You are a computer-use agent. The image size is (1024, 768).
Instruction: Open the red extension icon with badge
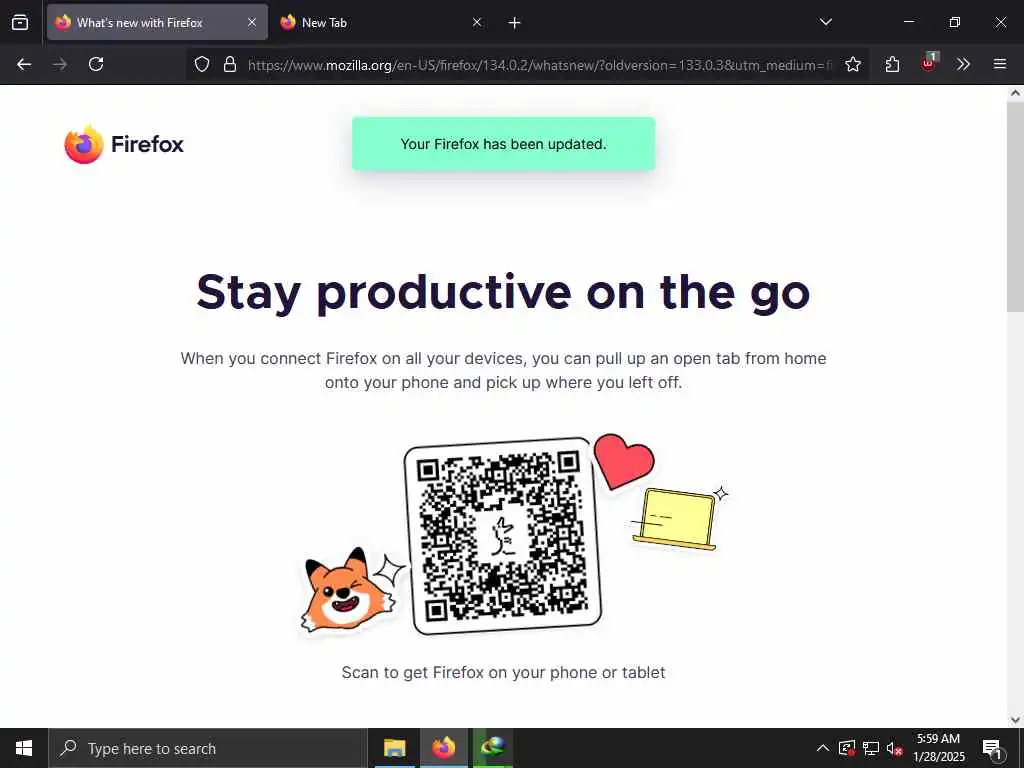pyautogui.click(x=928, y=63)
